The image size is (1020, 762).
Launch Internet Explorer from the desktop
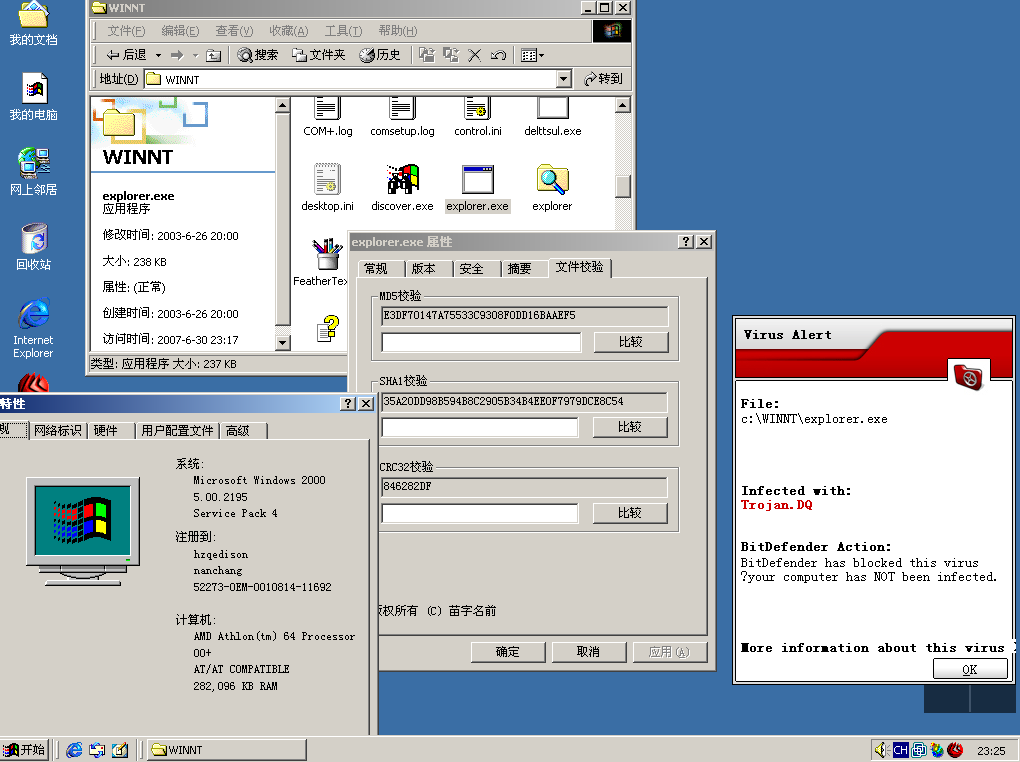[x=33, y=329]
